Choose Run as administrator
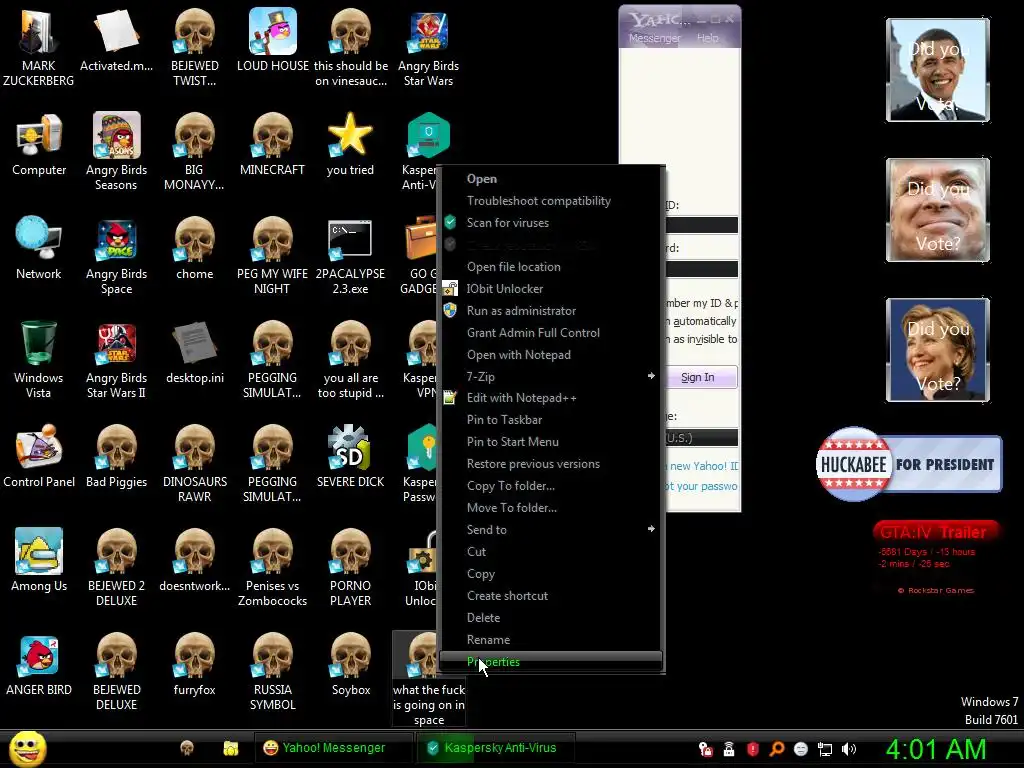 click(x=551, y=311)
